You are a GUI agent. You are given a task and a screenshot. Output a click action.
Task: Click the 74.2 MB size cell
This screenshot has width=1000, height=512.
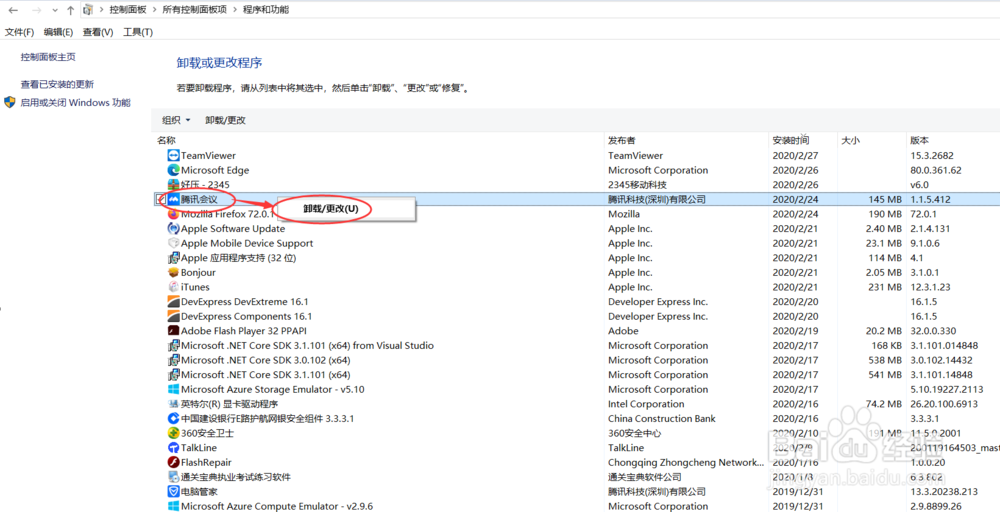[883, 404]
